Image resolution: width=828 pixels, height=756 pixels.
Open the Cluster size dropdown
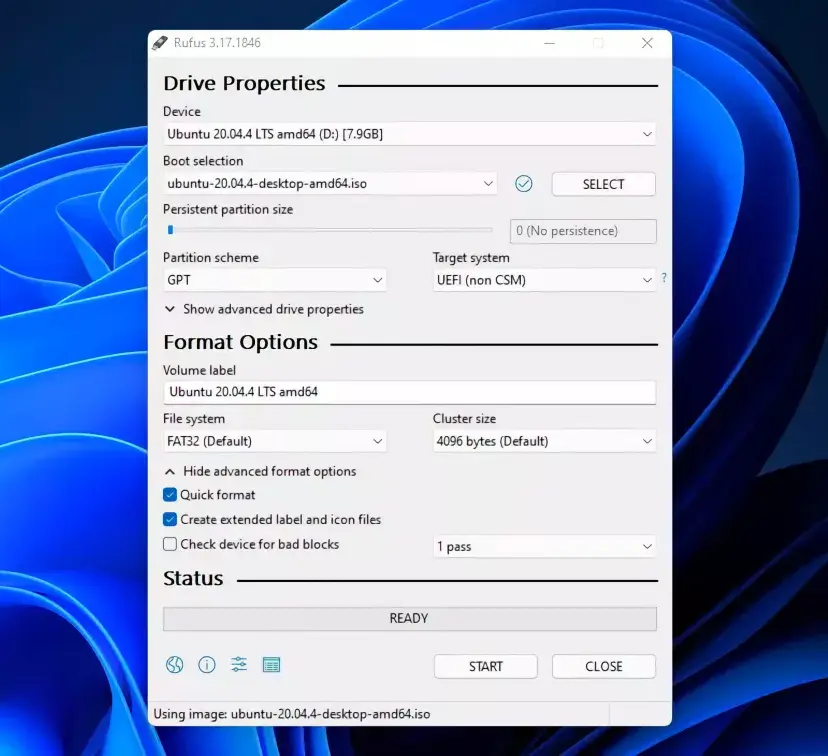point(544,441)
